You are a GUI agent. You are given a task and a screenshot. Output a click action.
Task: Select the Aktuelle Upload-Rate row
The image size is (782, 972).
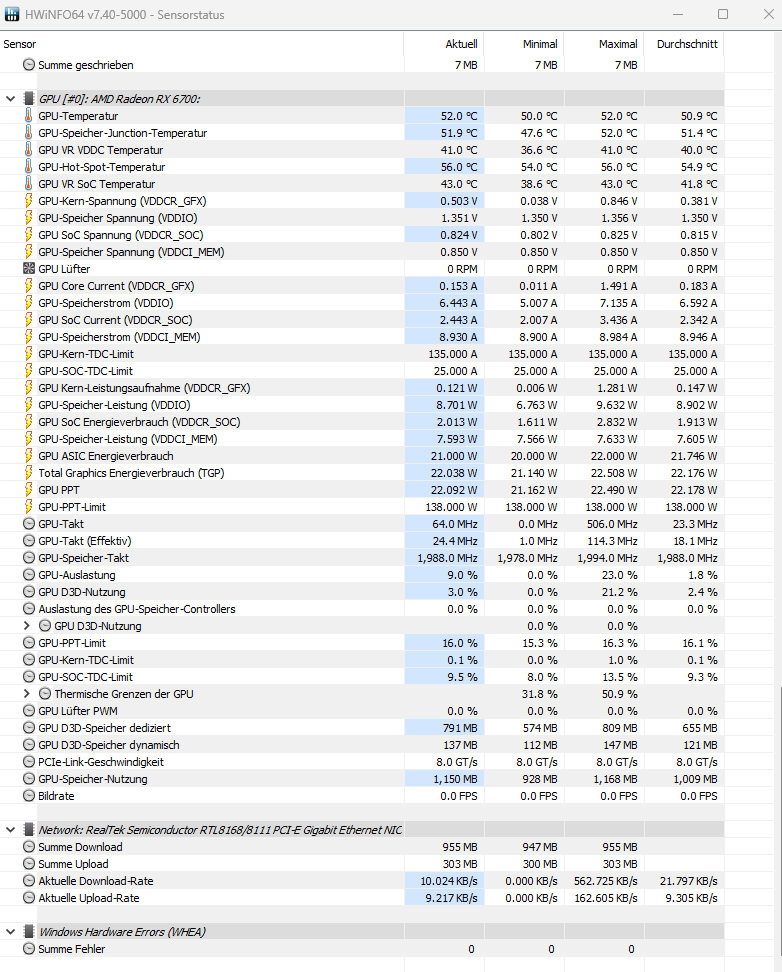pos(362,898)
